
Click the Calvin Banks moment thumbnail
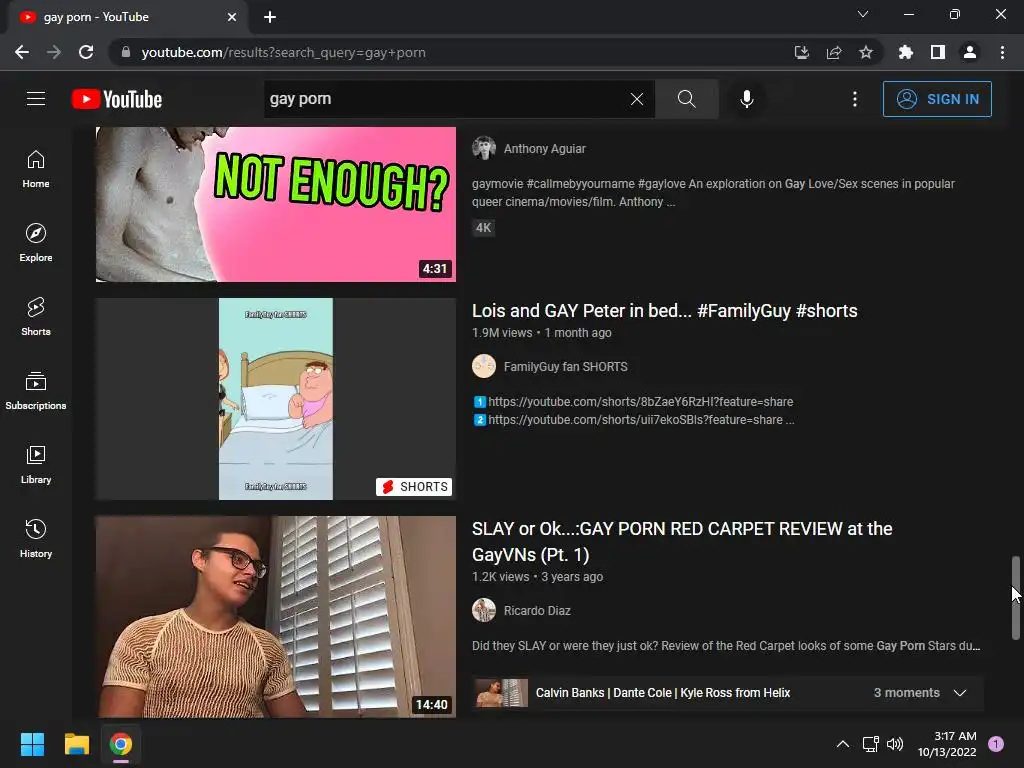click(x=502, y=693)
